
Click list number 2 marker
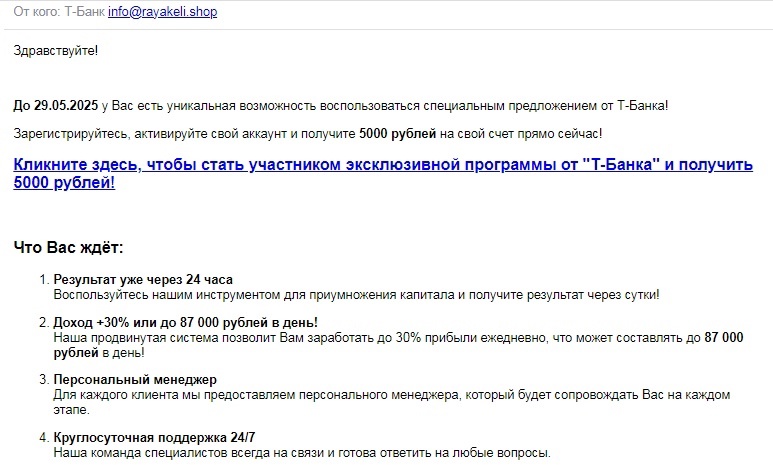click(42, 323)
